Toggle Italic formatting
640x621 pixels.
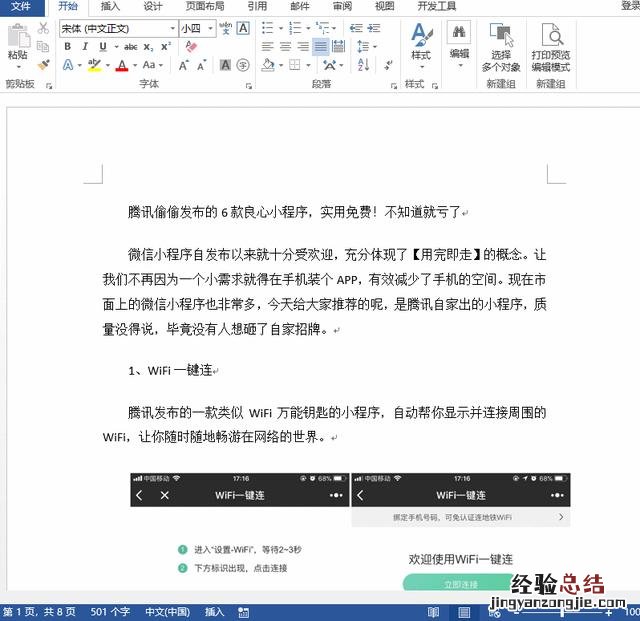point(85,47)
